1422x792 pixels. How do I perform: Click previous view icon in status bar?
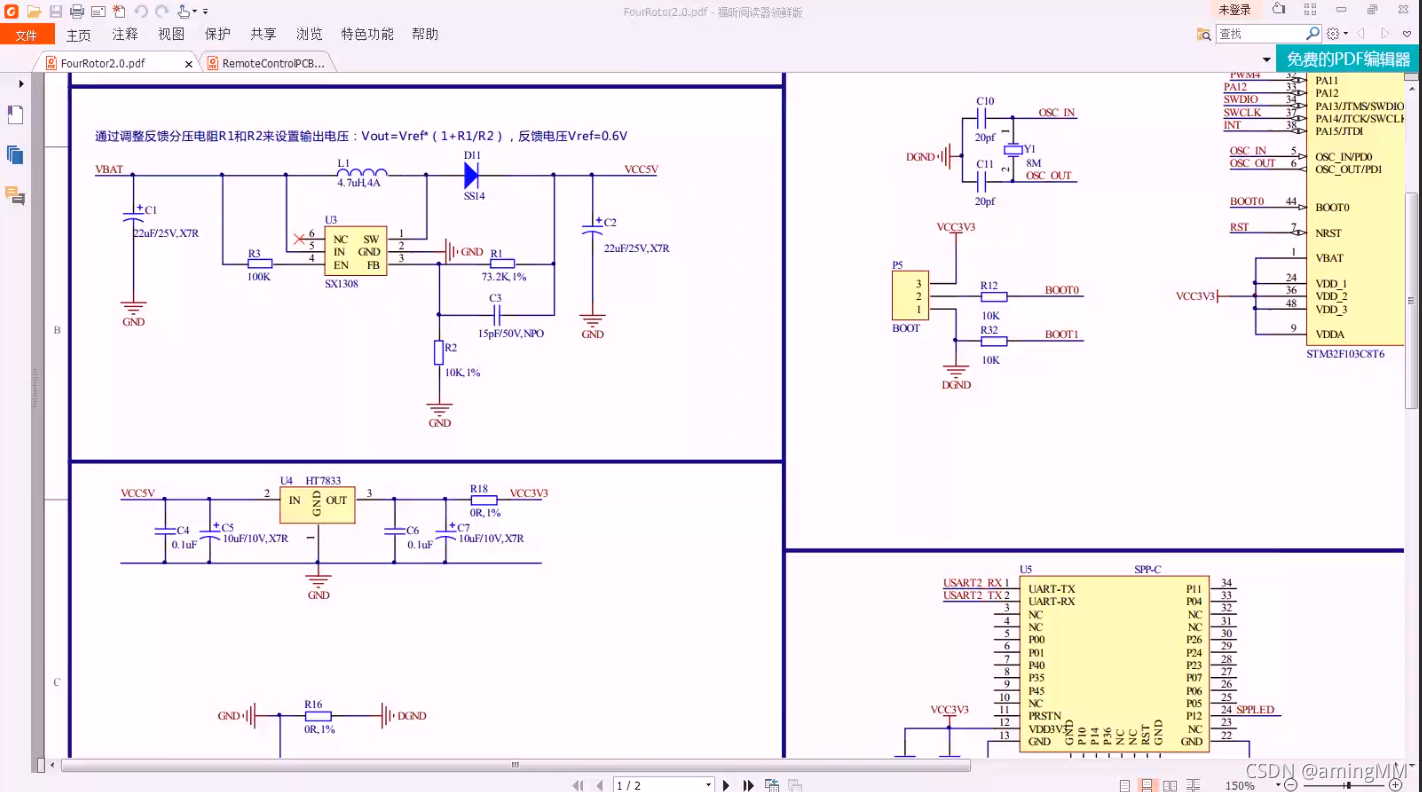pyautogui.click(x=772, y=786)
